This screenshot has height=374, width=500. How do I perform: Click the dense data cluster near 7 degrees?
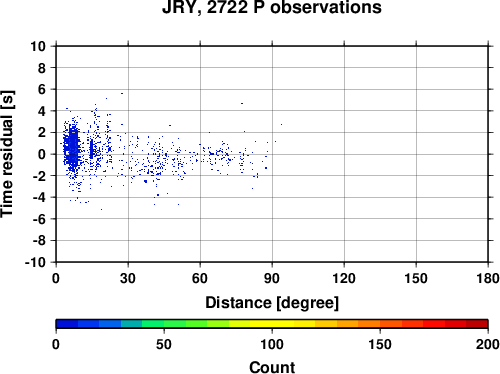tap(72, 147)
